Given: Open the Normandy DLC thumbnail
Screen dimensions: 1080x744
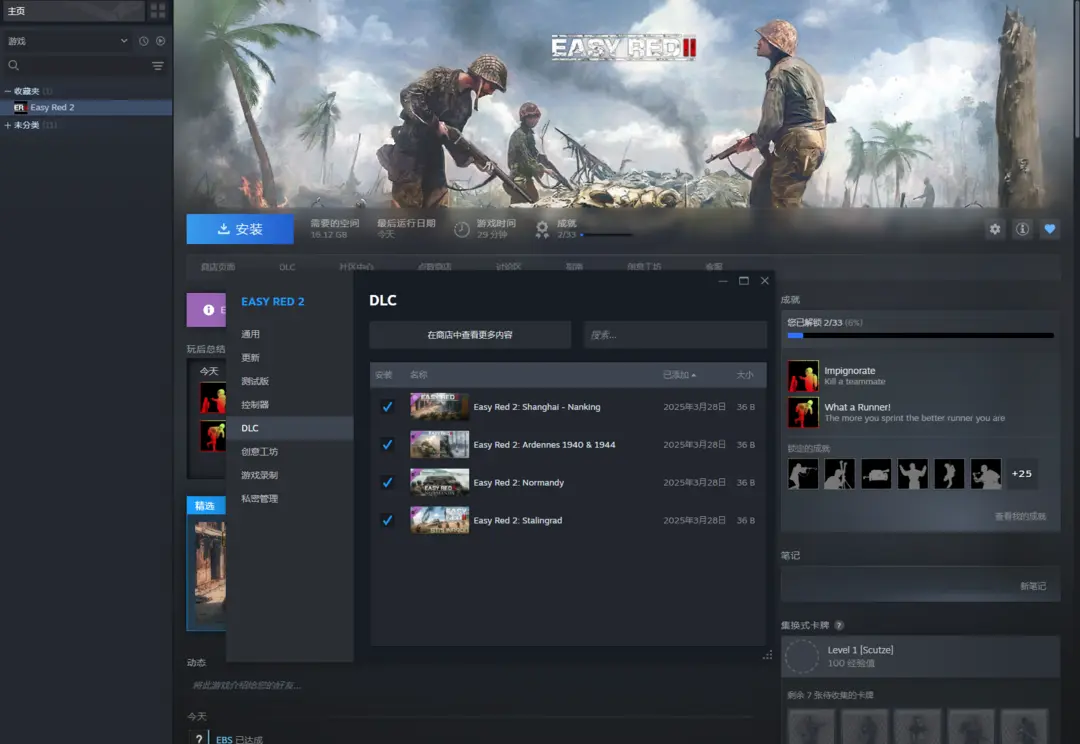Looking at the screenshot, I should click(439, 482).
